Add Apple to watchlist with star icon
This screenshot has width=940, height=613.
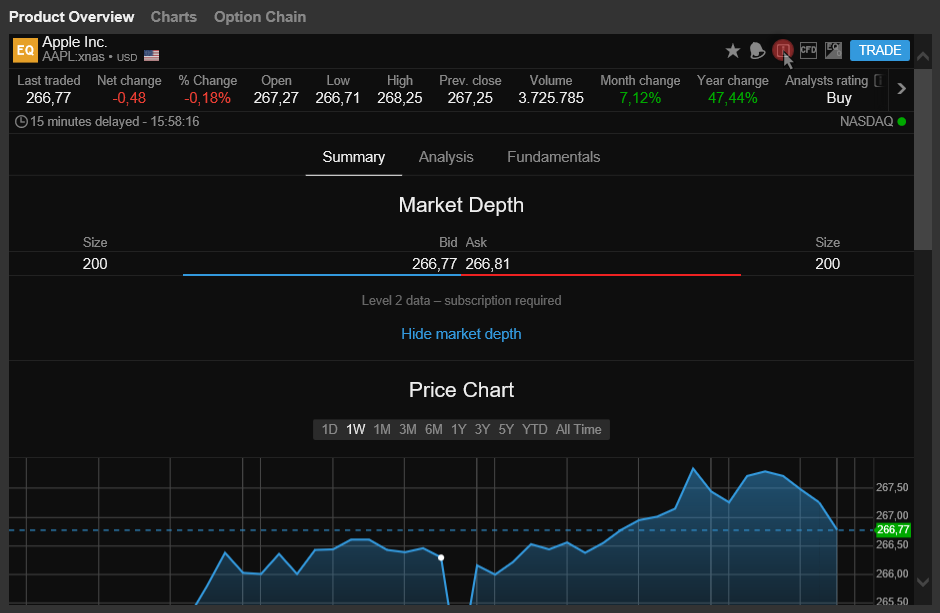pos(733,51)
